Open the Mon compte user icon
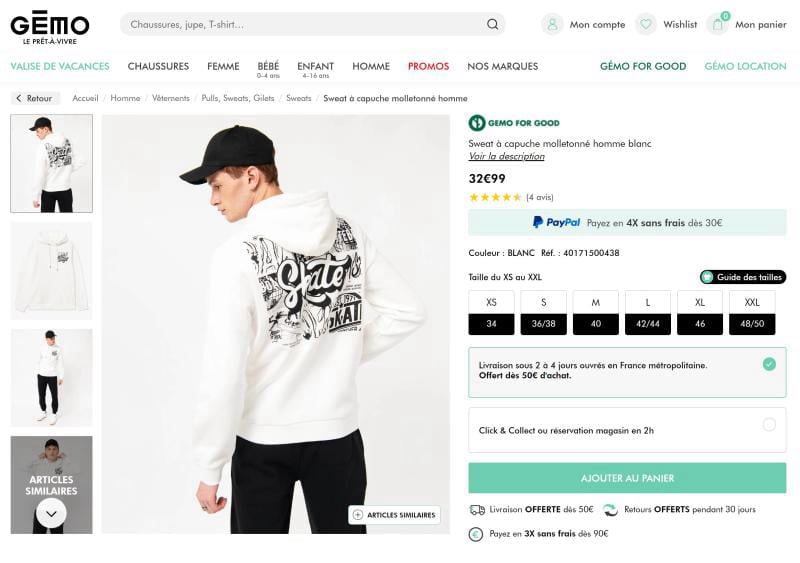This screenshot has width=800, height=563. tap(553, 24)
